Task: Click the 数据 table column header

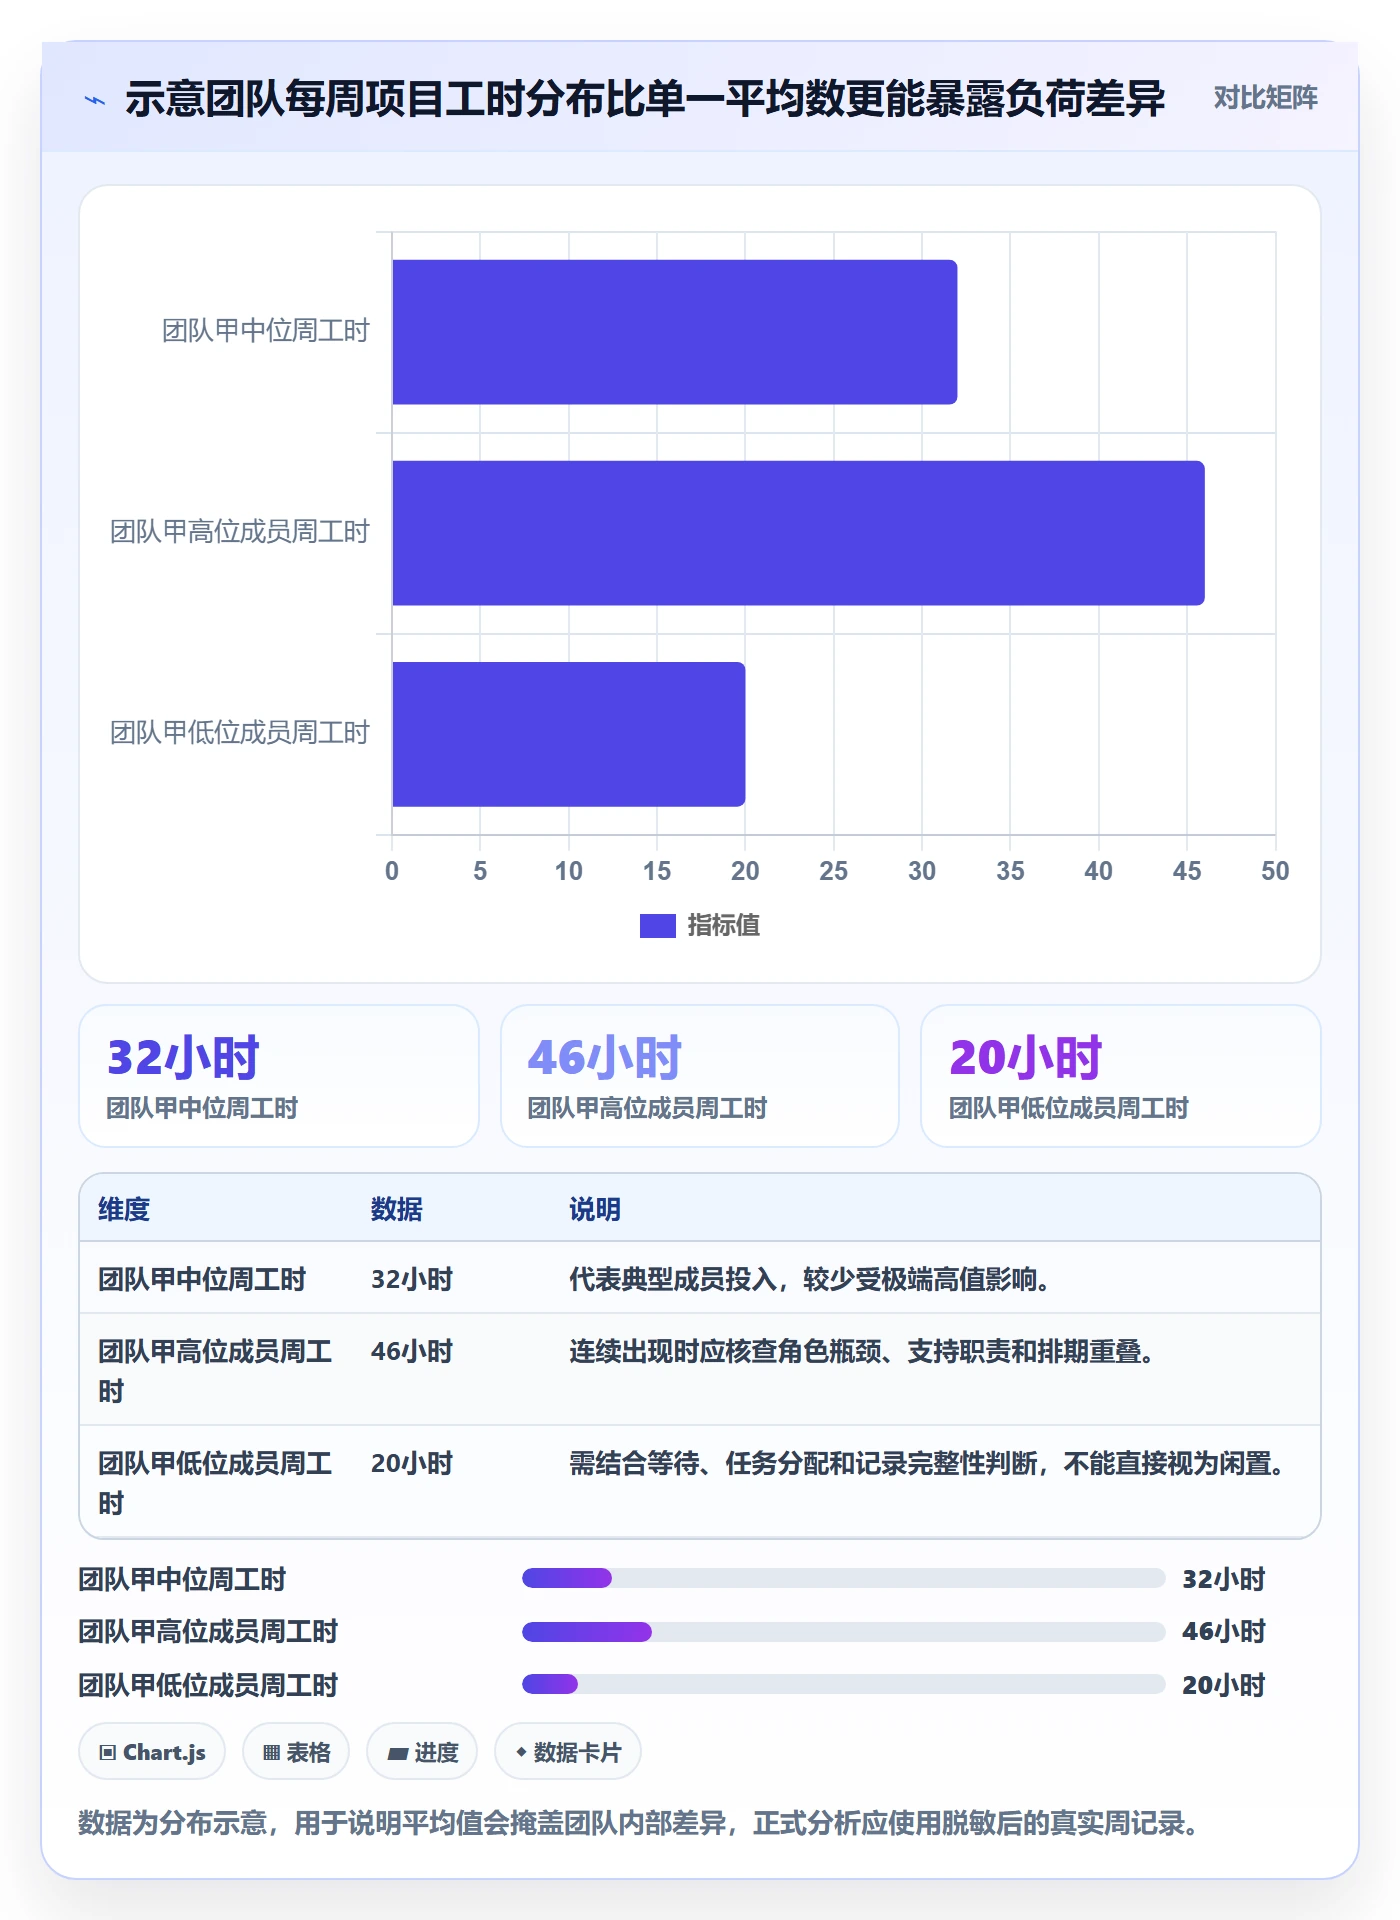Action: tap(397, 1209)
